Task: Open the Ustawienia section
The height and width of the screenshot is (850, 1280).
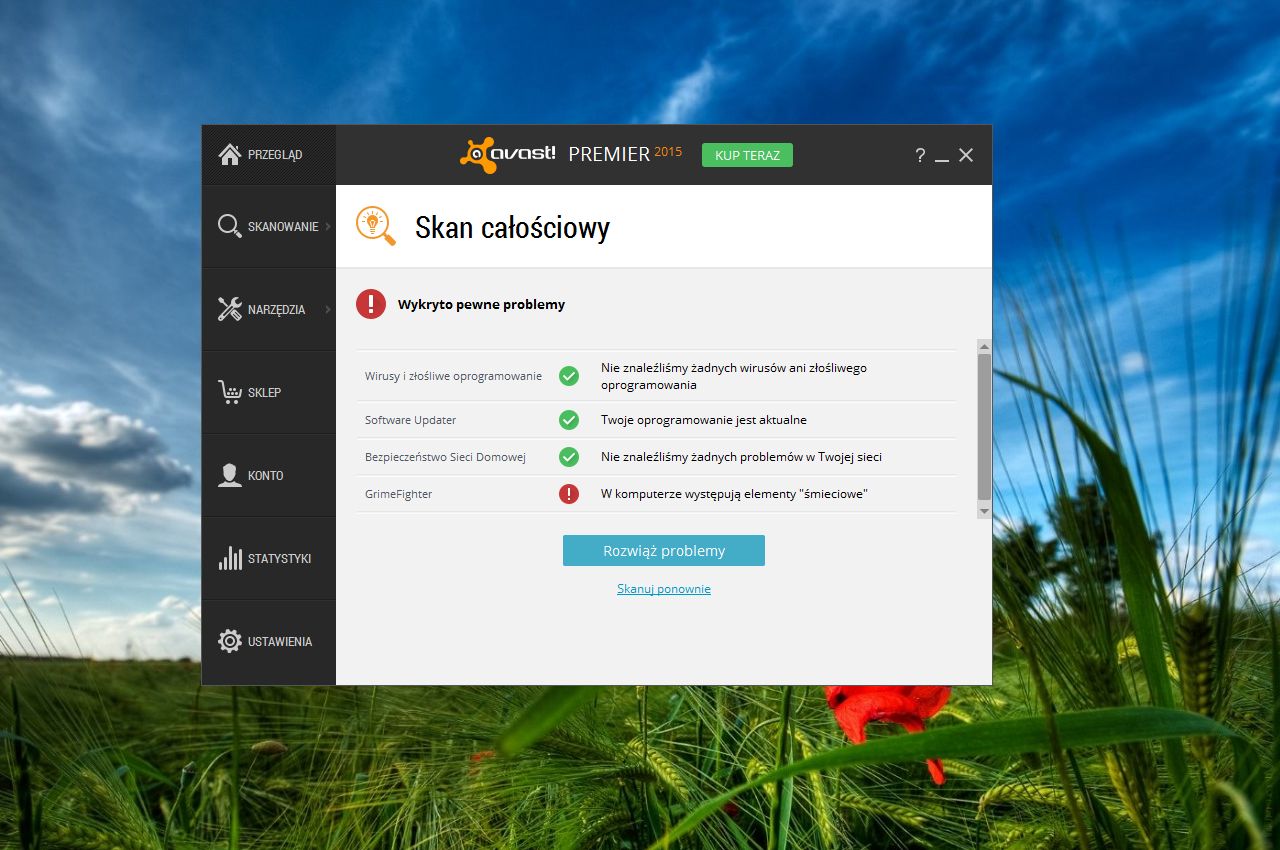Action: pos(269,641)
